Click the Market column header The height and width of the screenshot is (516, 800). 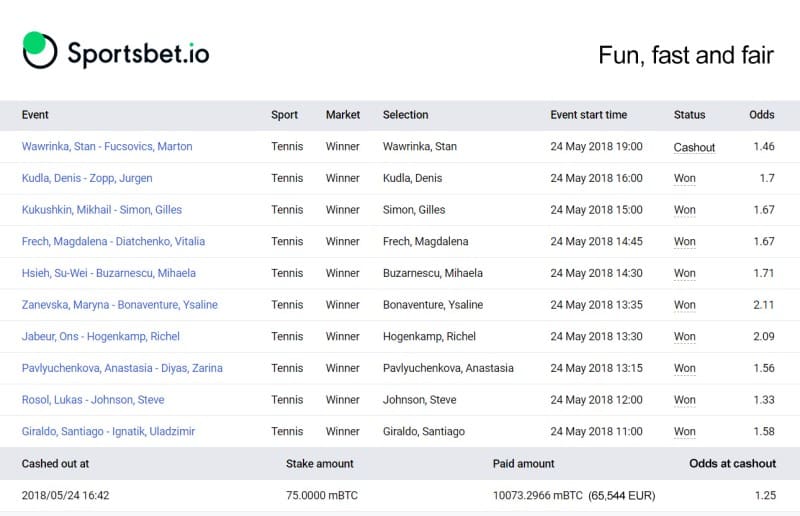click(343, 115)
